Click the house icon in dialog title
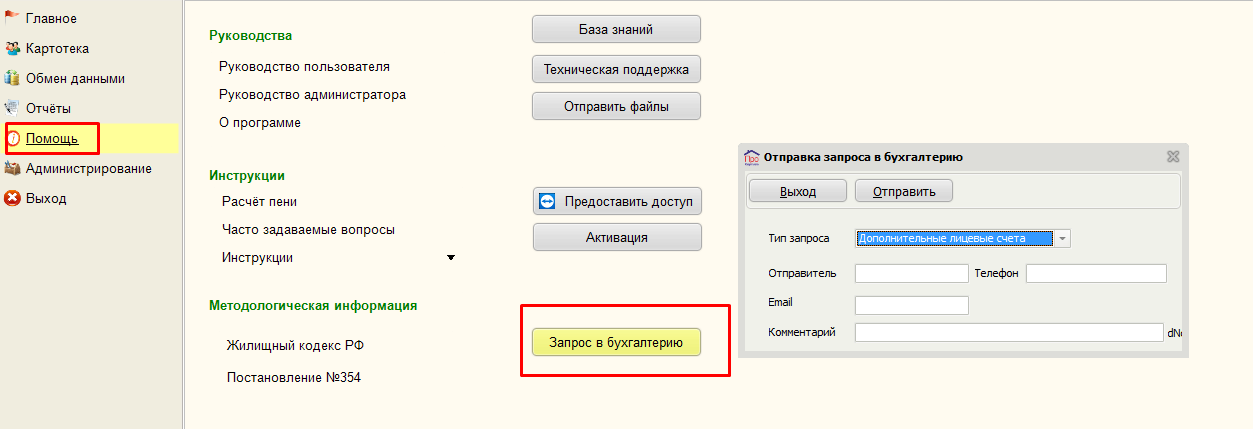The image size is (1253, 429). 752,157
